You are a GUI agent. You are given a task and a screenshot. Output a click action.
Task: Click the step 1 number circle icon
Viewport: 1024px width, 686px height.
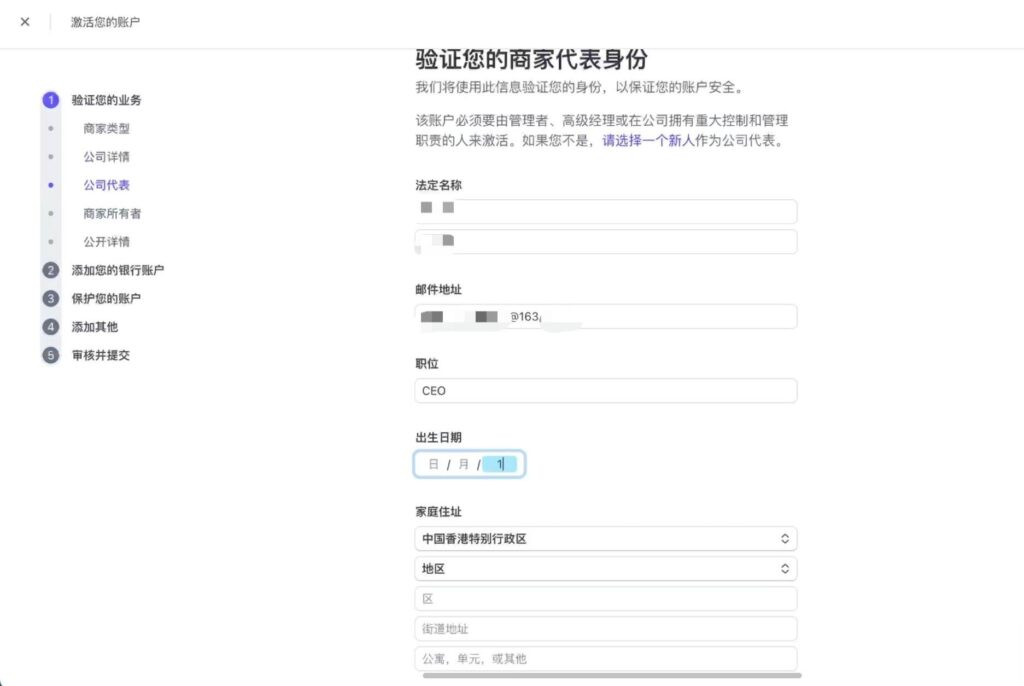(x=51, y=100)
